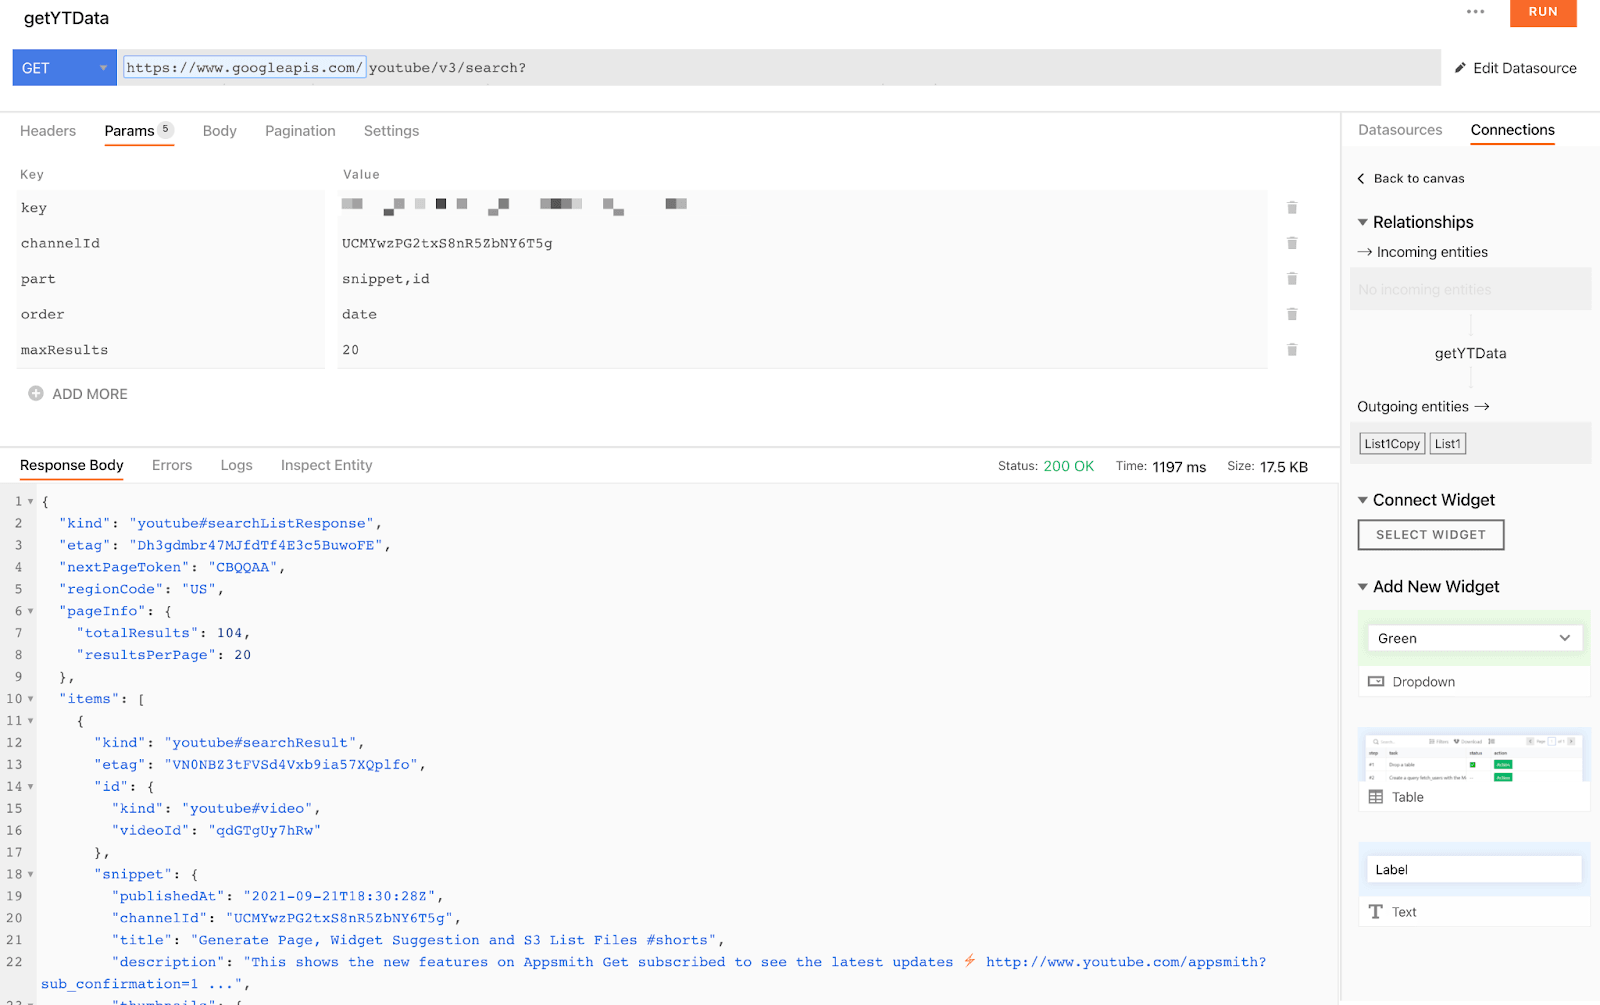Run the getYTData query

coord(1543,12)
